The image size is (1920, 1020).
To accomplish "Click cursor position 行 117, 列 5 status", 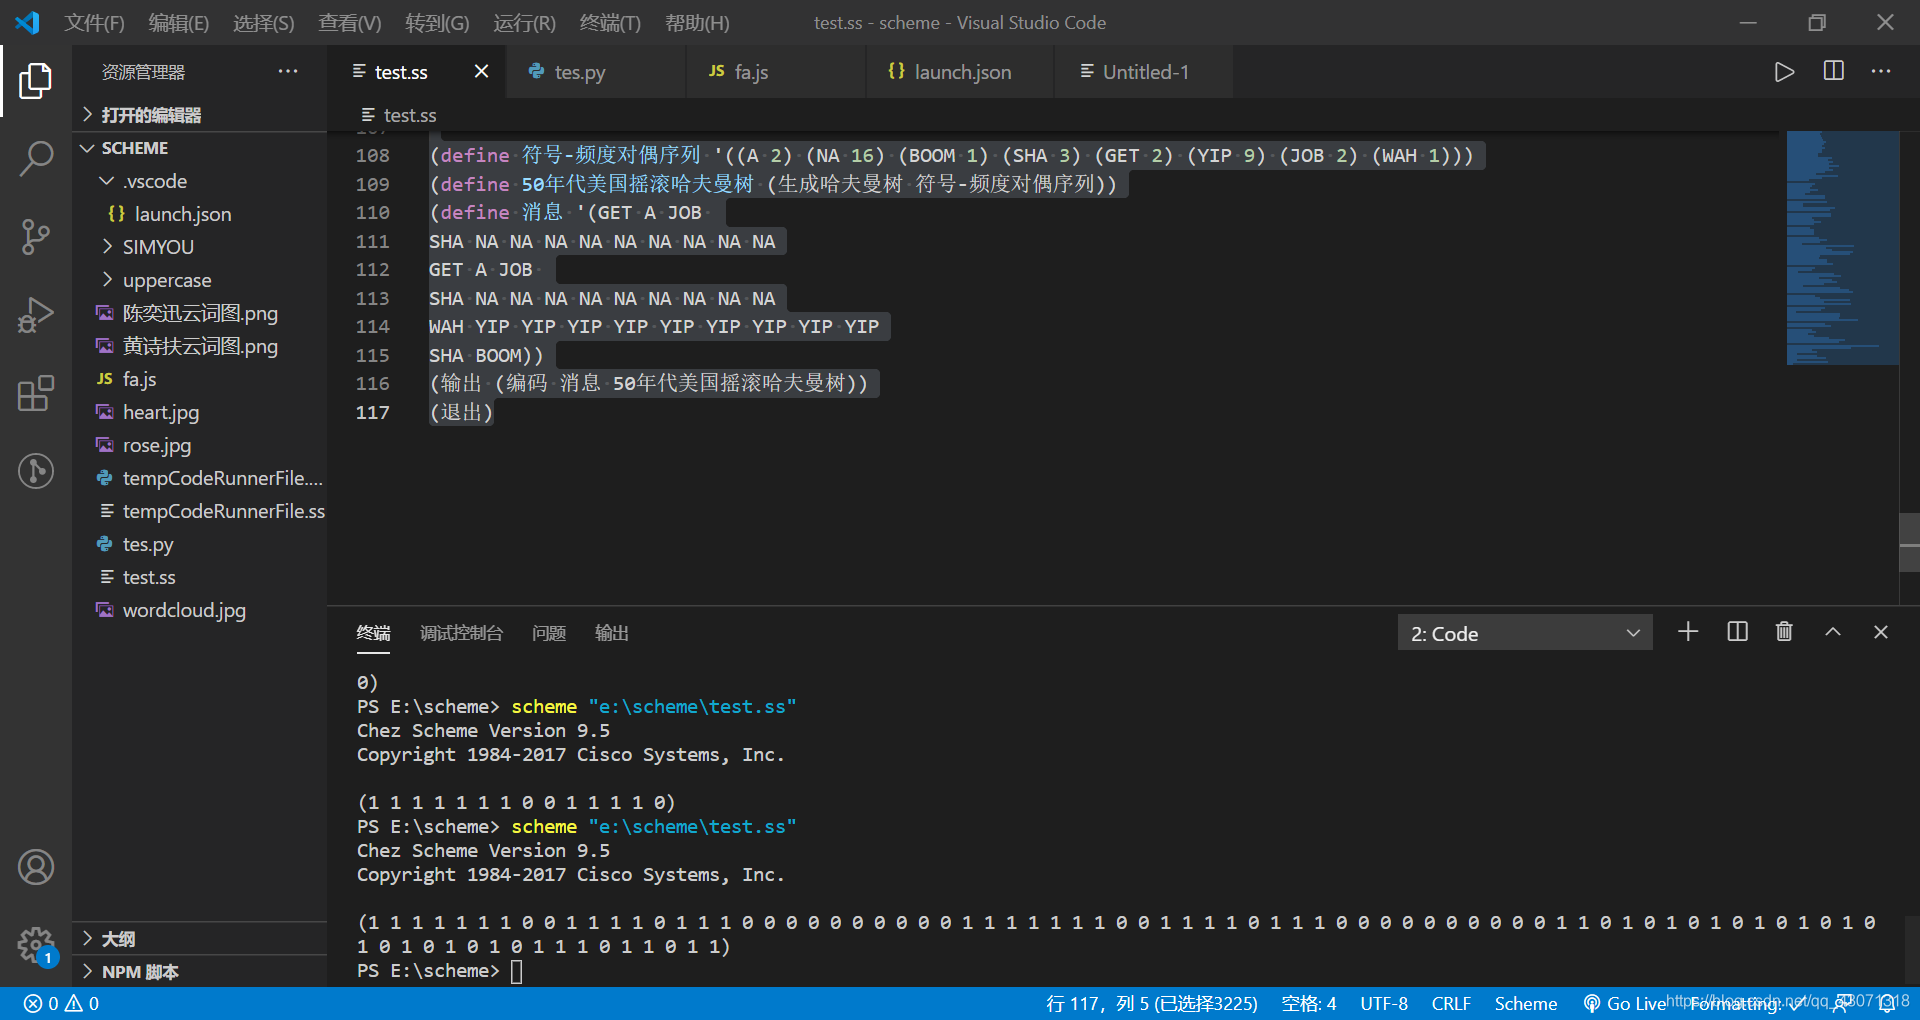I will click(x=1151, y=1004).
